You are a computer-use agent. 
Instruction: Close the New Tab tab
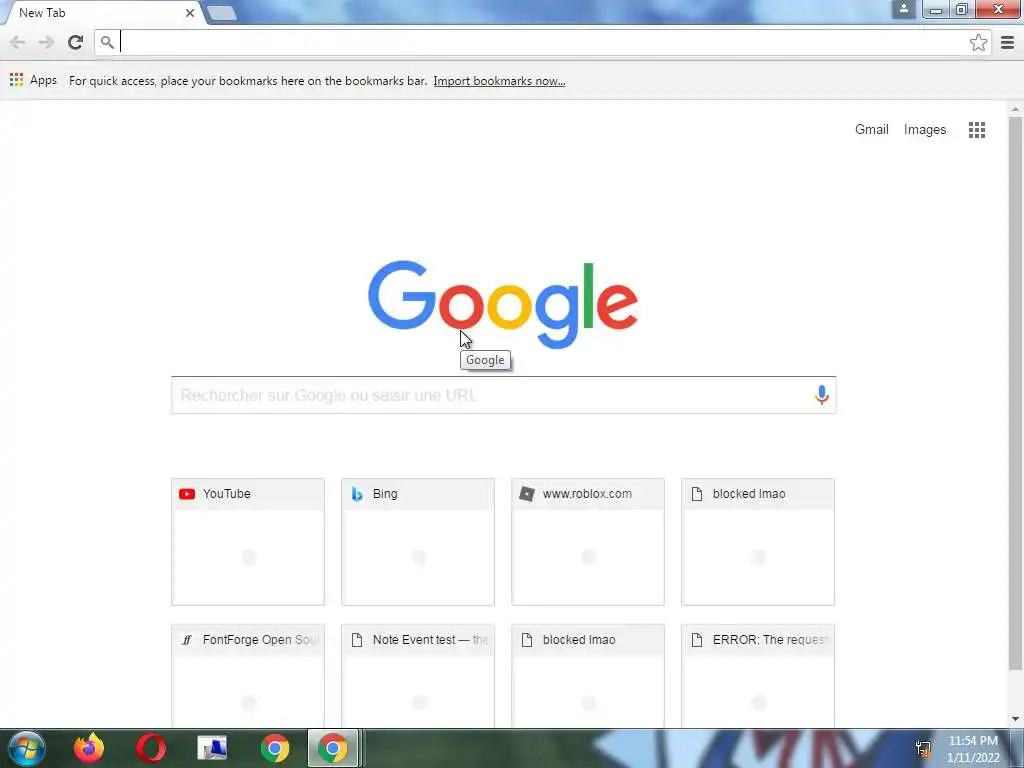[189, 12]
